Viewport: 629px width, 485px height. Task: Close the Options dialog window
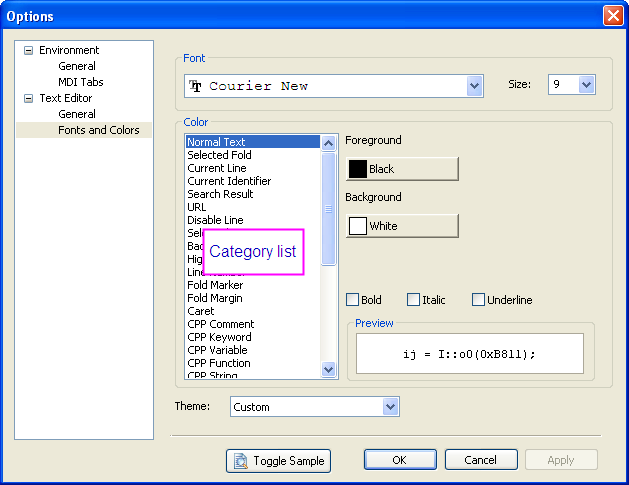[612, 15]
